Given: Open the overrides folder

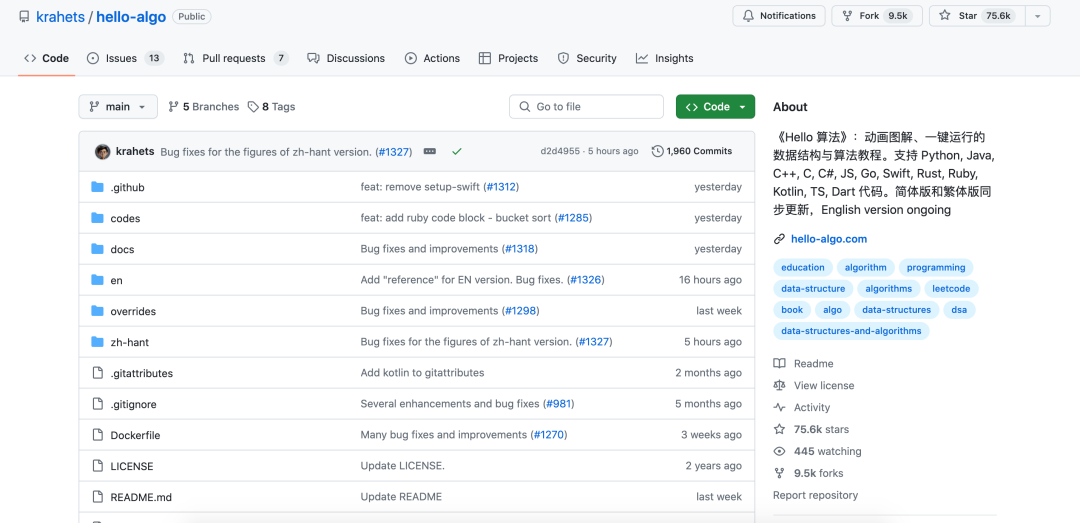Looking at the screenshot, I should pos(133,311).
